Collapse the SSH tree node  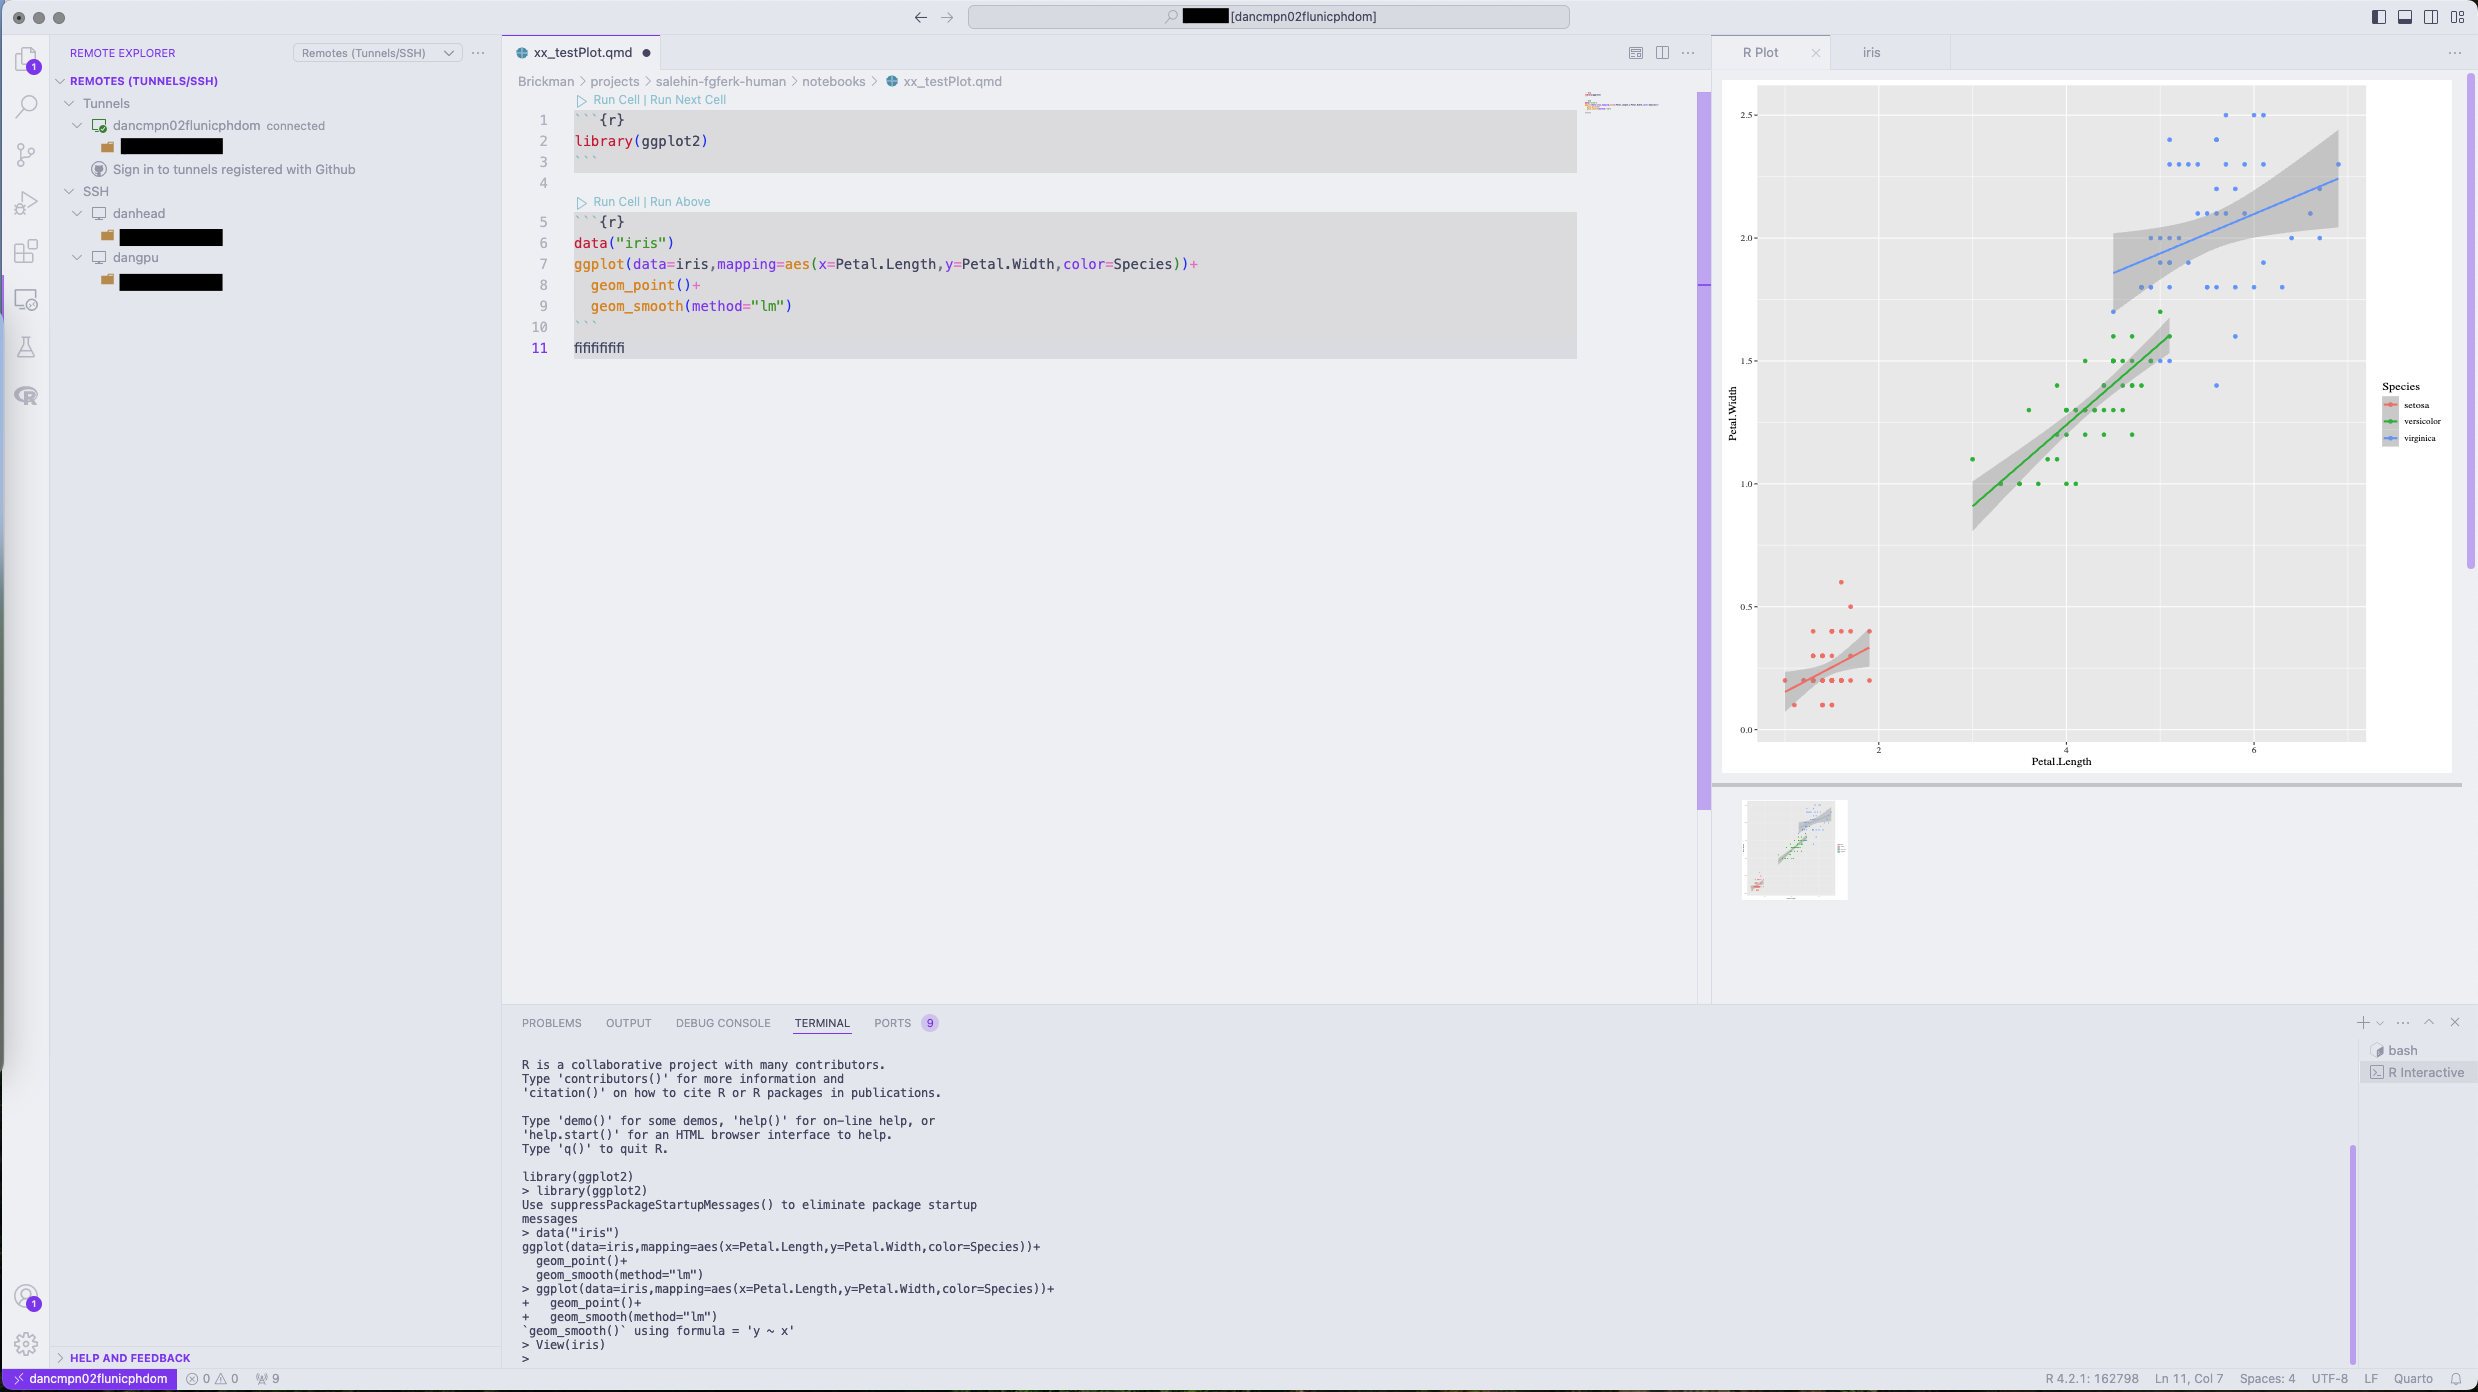(x=69, y=191)
